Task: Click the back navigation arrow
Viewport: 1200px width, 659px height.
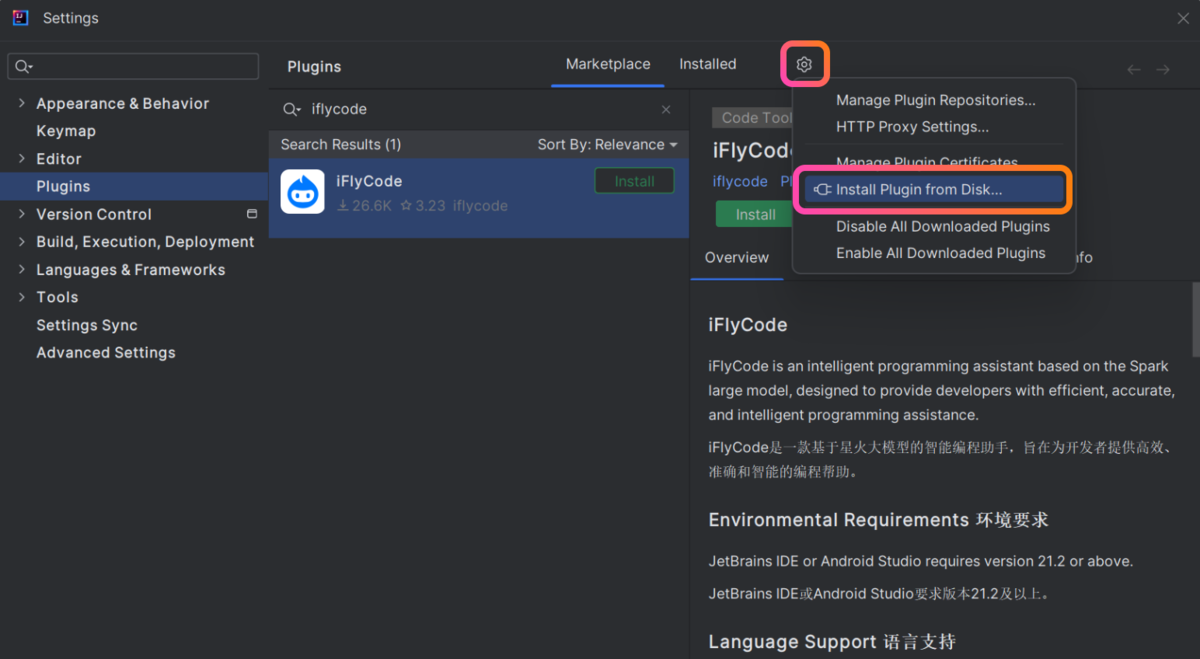Action: point(1133,69)
